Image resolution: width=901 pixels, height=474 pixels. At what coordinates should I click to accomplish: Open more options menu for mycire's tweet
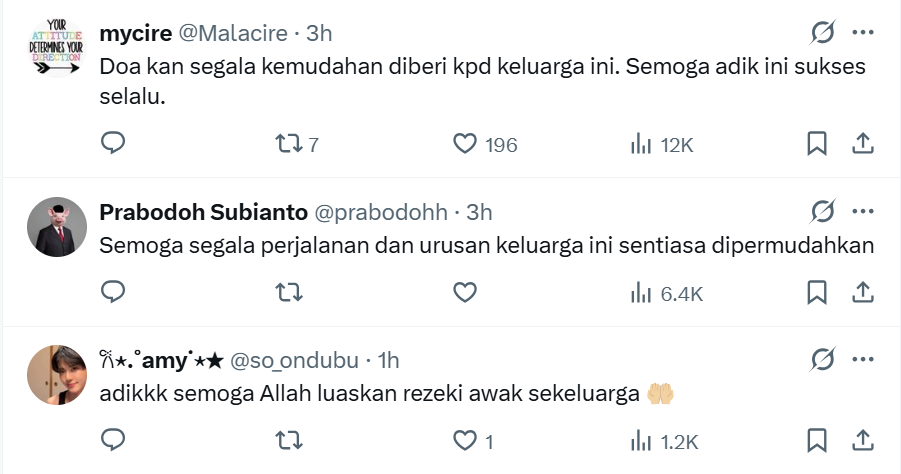click(863, 33)
